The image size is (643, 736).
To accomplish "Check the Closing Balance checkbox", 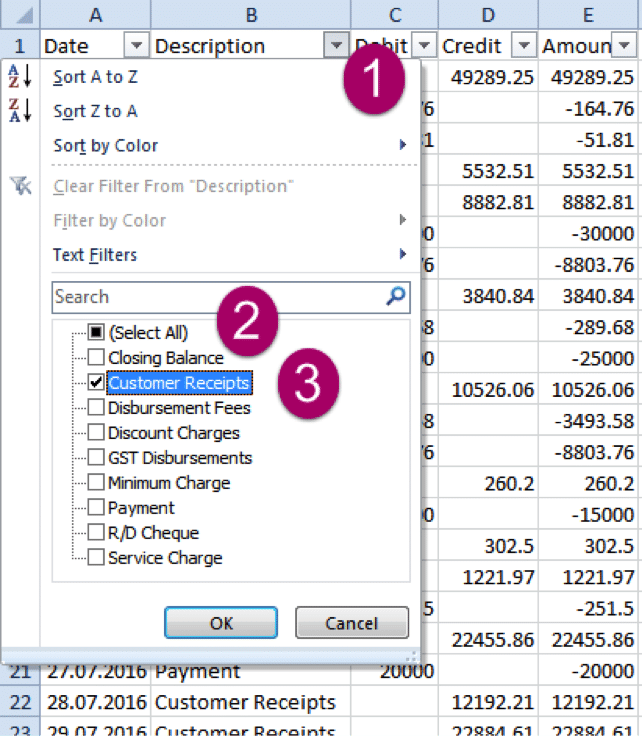I will tap(96, 358).
